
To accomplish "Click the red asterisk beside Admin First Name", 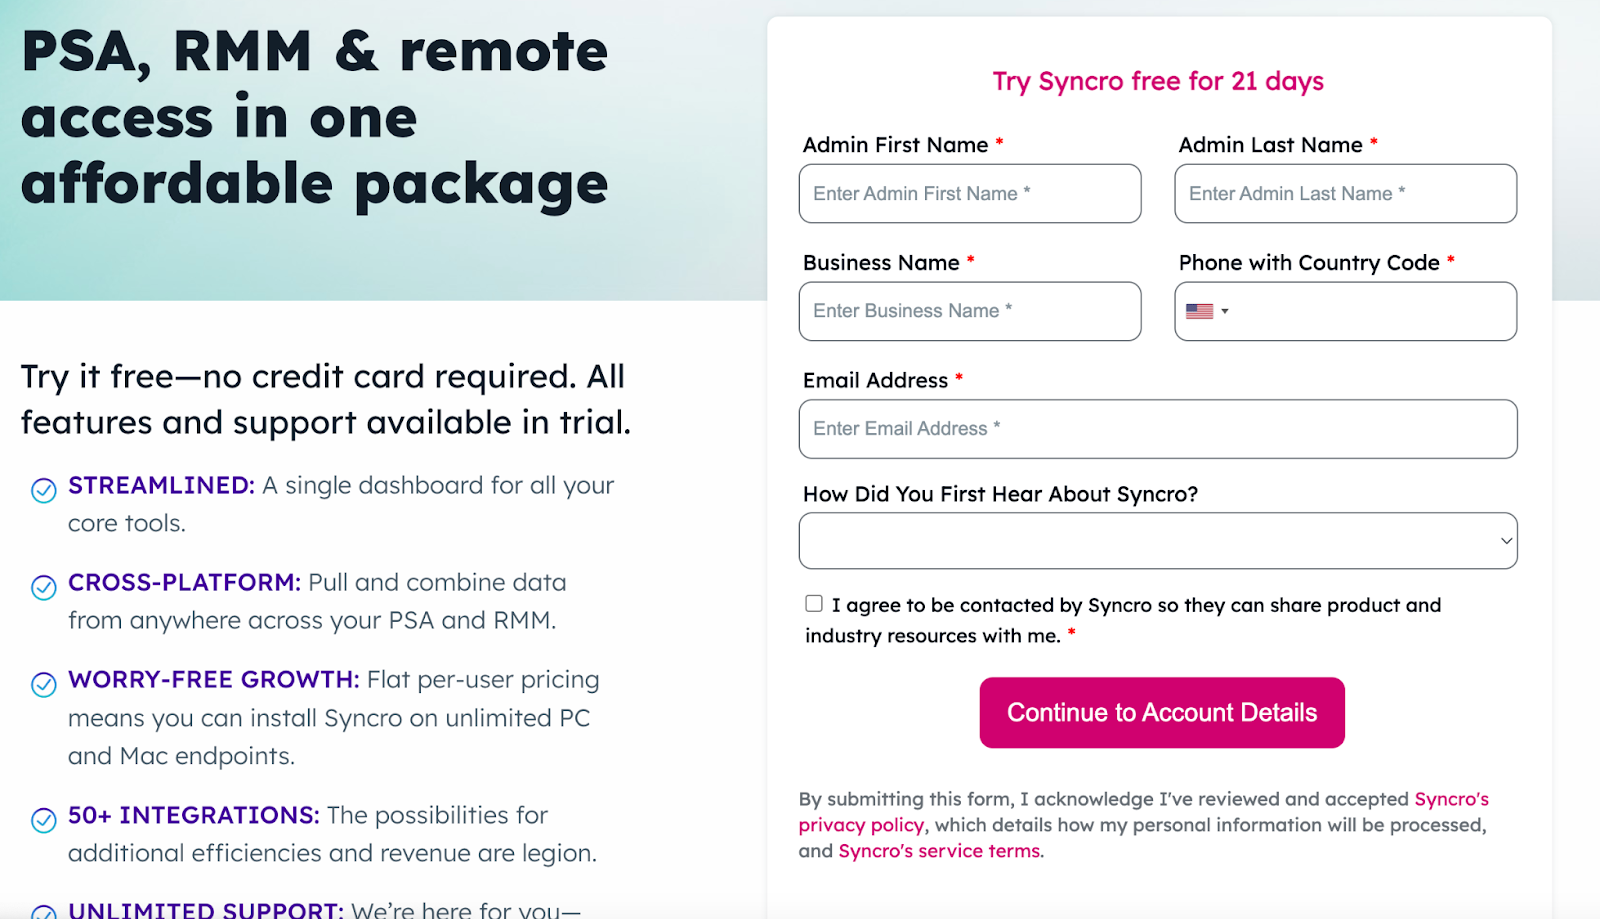I will [x=998, y=141].
